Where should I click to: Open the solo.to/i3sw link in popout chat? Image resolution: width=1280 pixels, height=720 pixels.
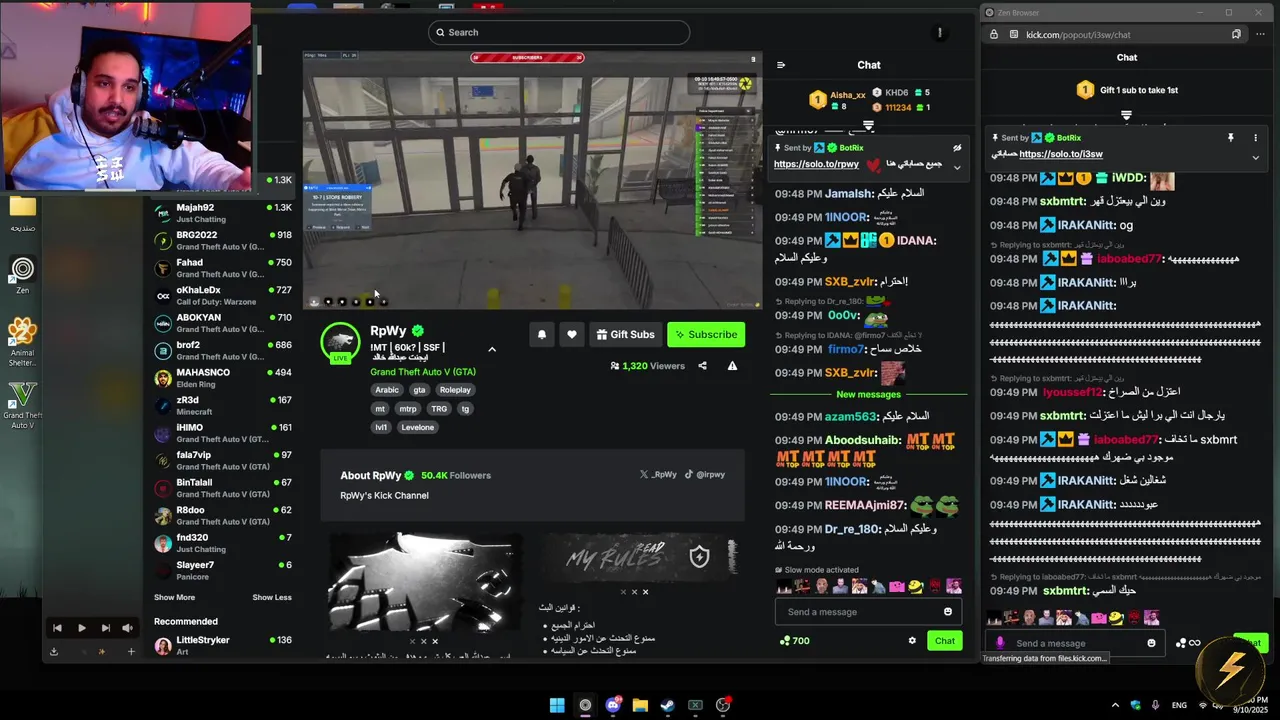pos(1061,154)
